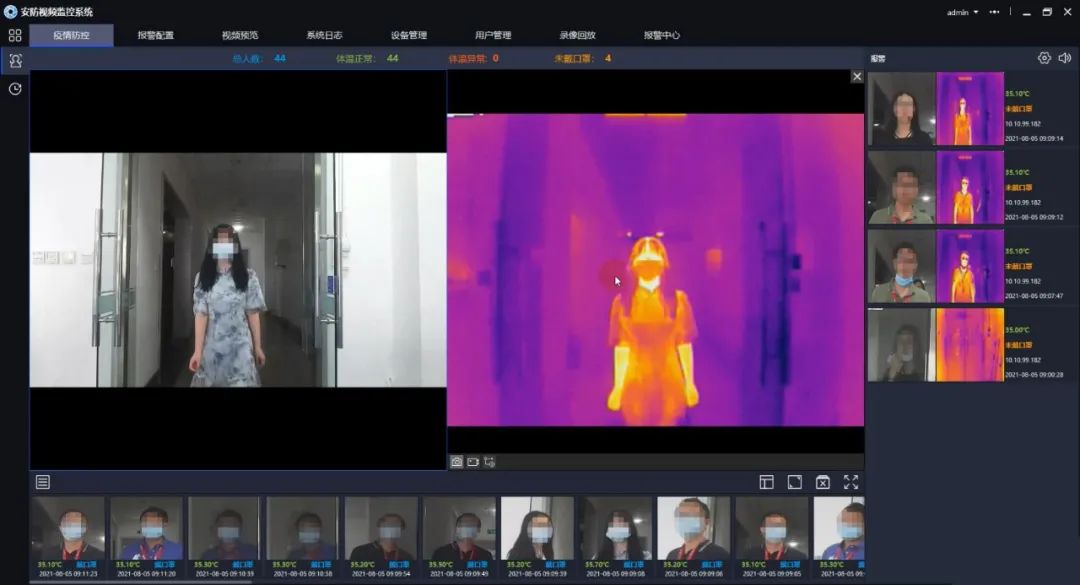Select the thermal imaging video pane
1080x585 pixels.
pos(656,269)
